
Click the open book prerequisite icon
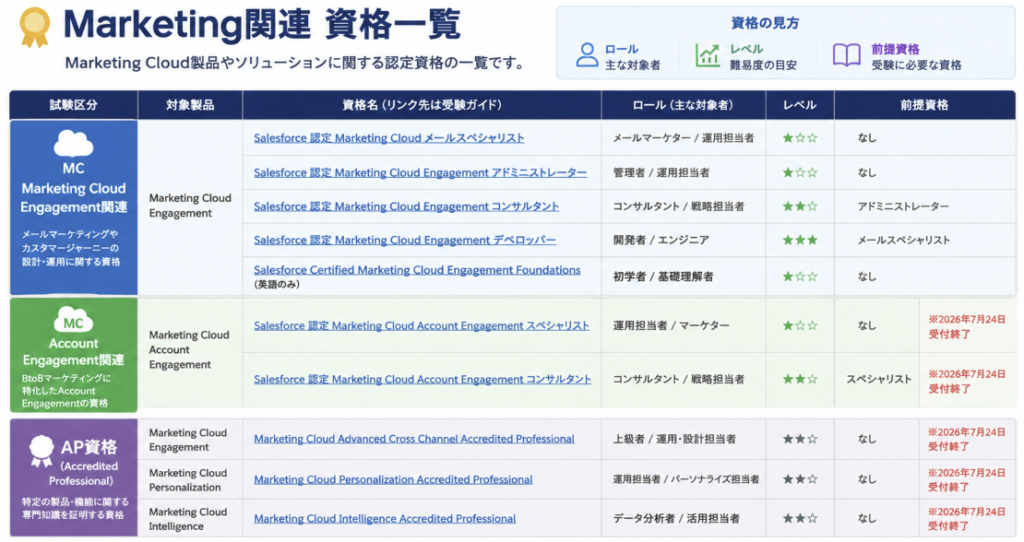(x=847, y=56)
